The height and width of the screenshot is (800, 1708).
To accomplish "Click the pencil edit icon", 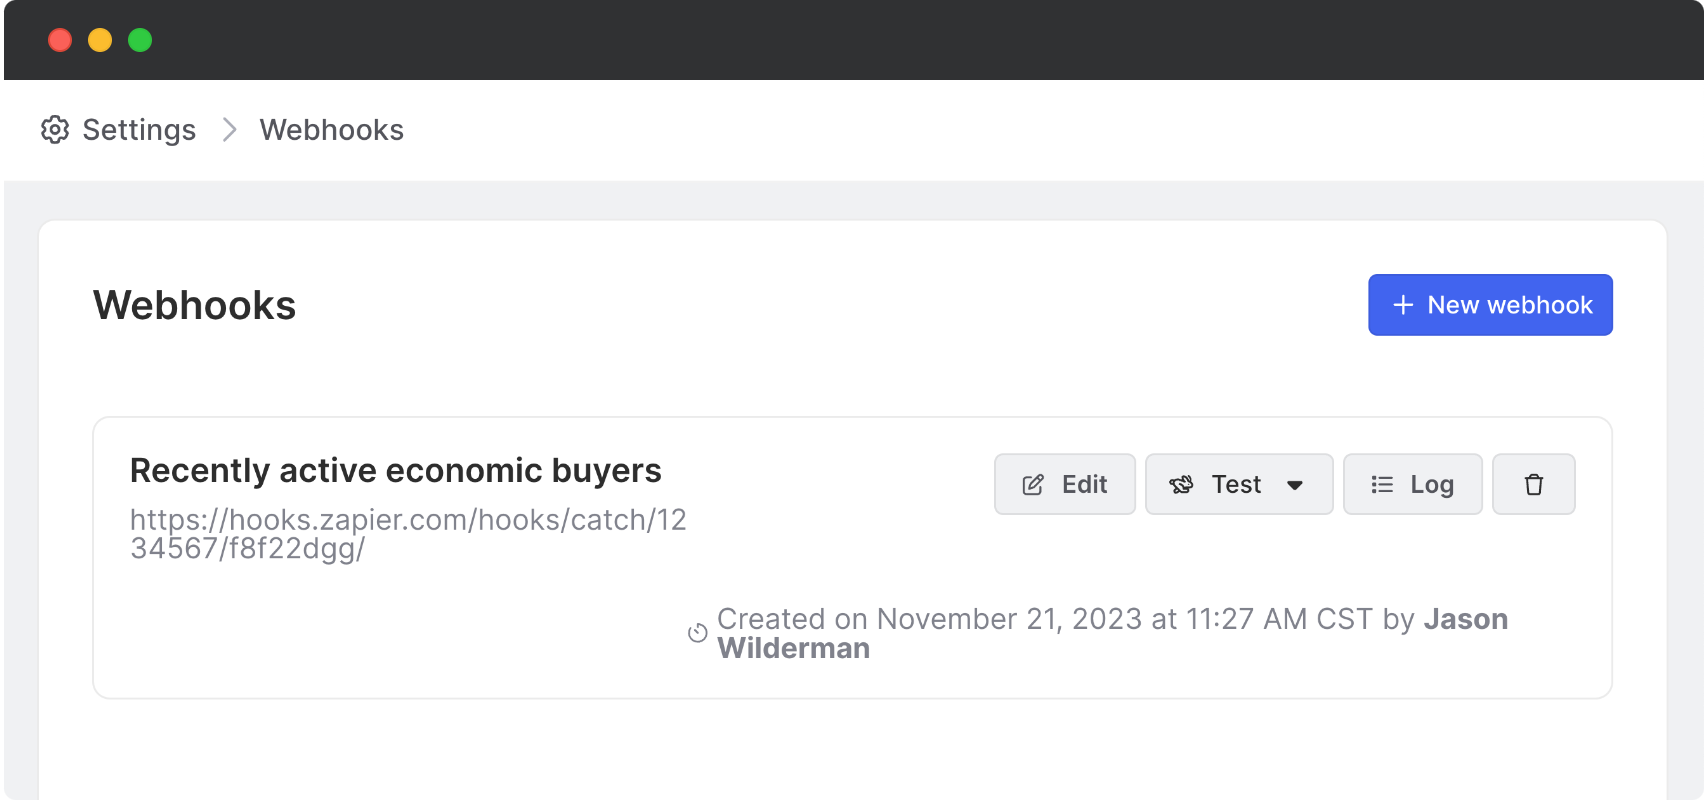I will (x=1033, y=485).
